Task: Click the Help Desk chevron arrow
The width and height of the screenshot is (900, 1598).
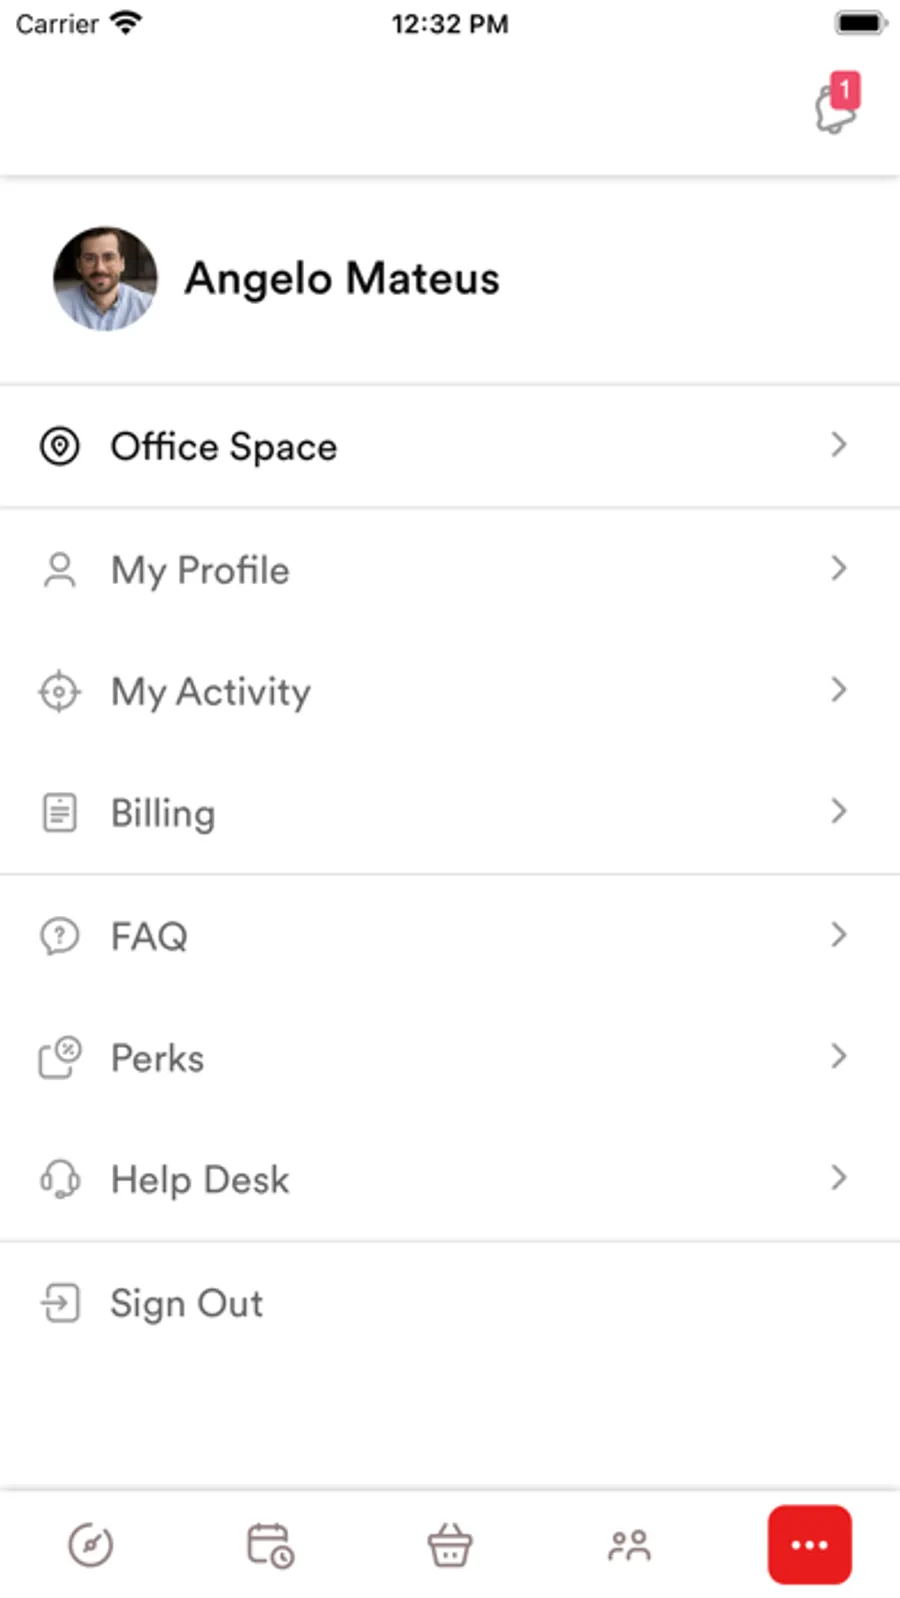Action: 838,1178
